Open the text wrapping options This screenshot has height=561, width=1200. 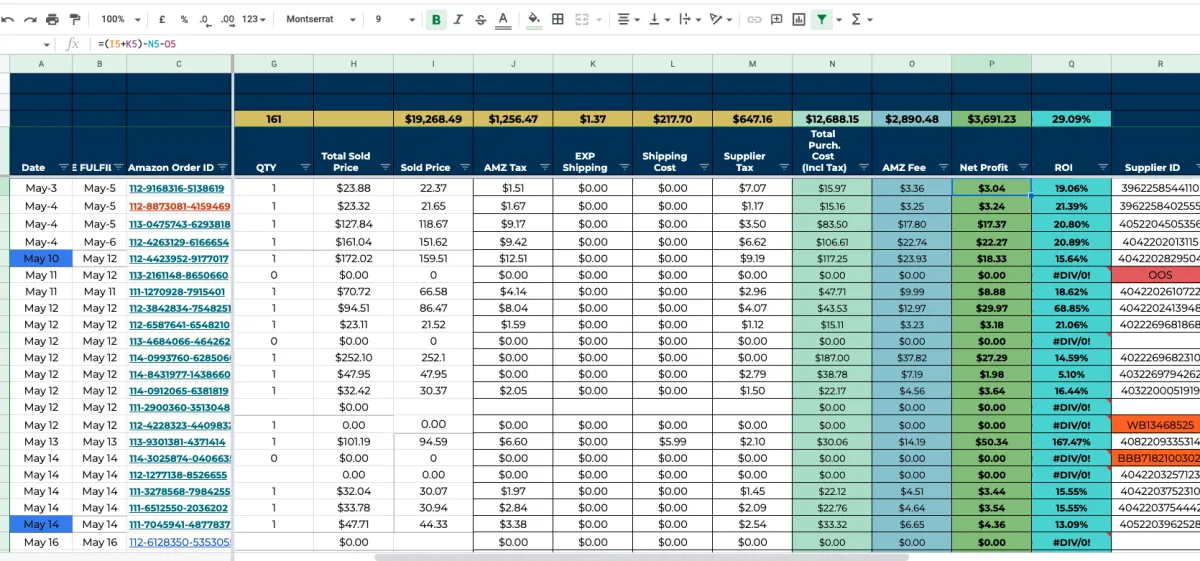point(689,19)
